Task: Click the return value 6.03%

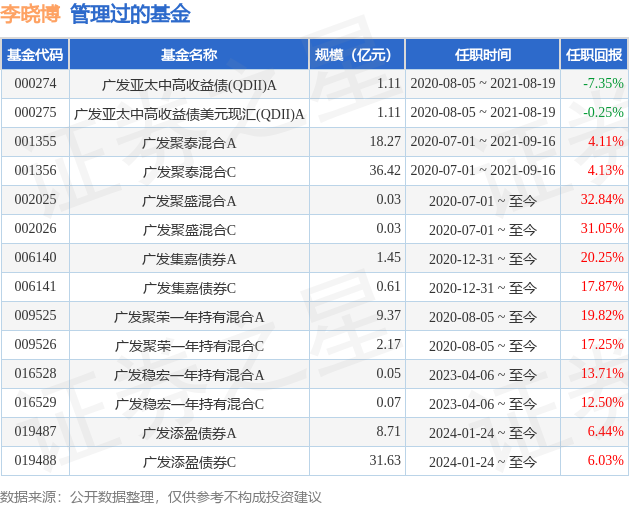Action: coord(605,460)
